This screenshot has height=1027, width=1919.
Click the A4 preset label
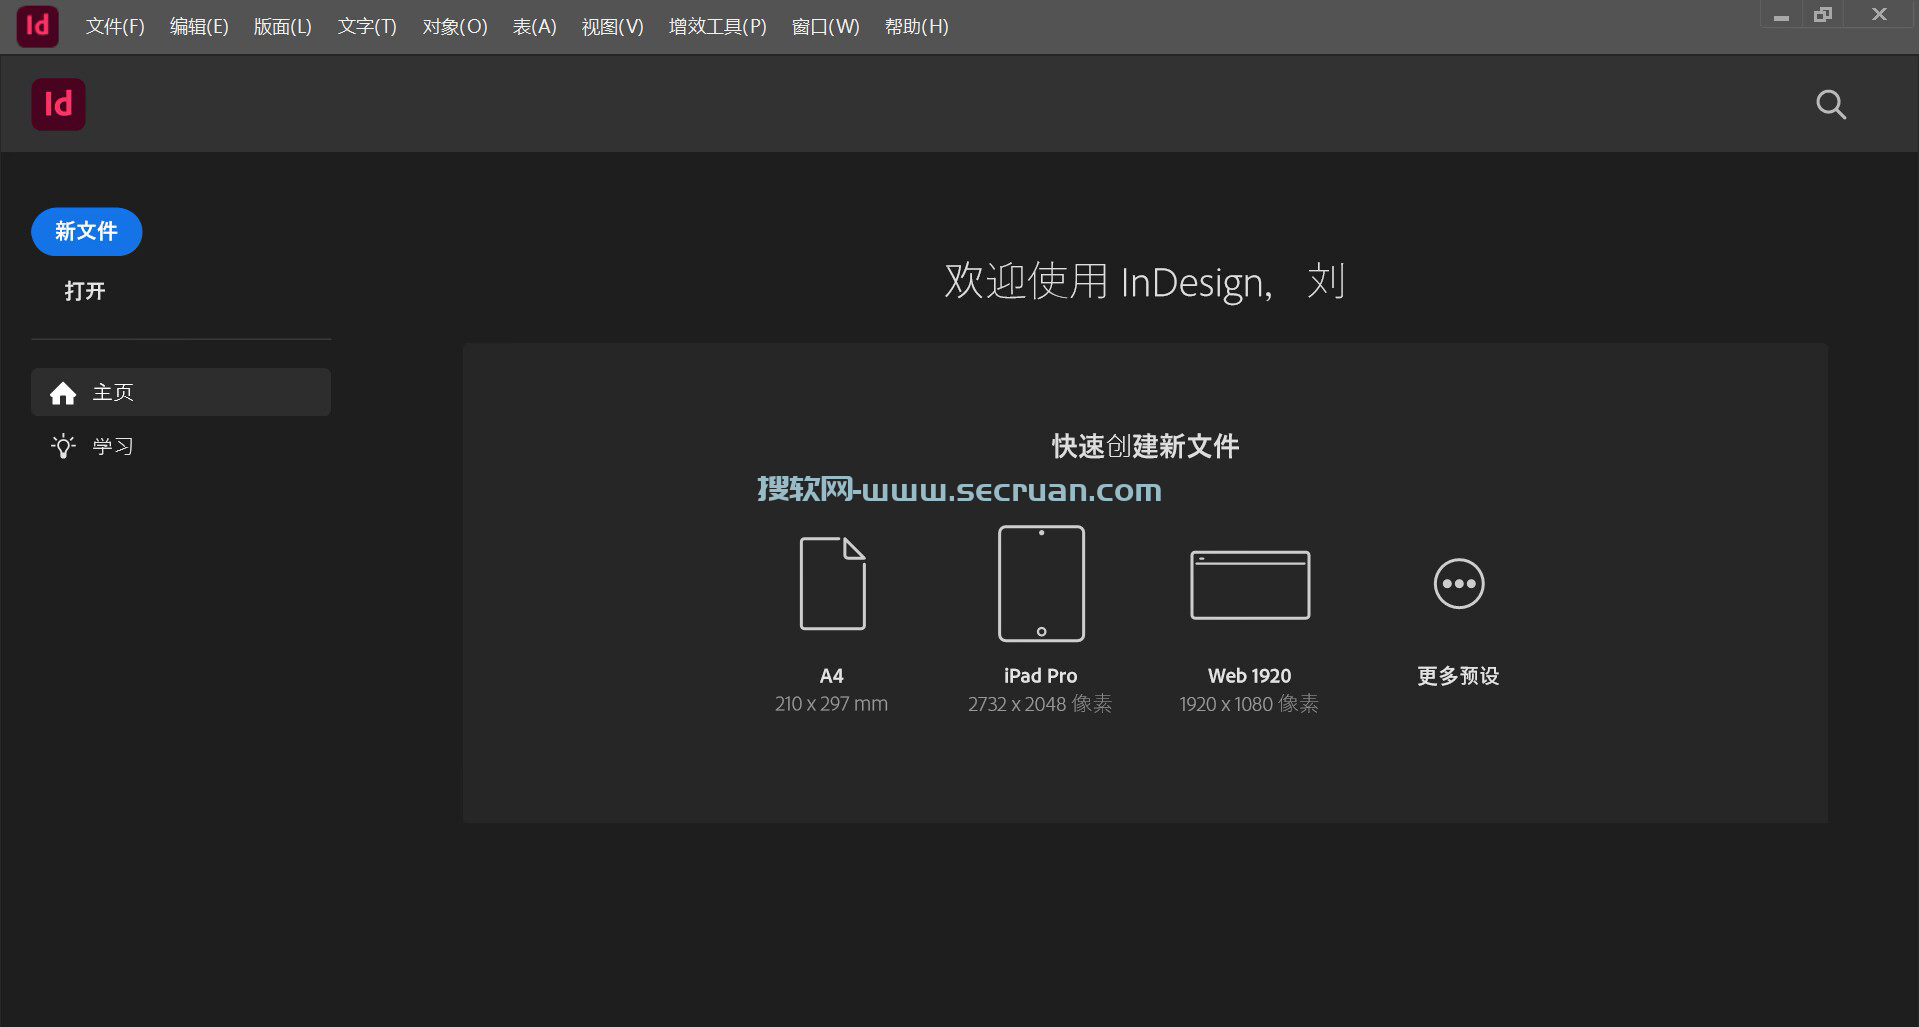832,676
